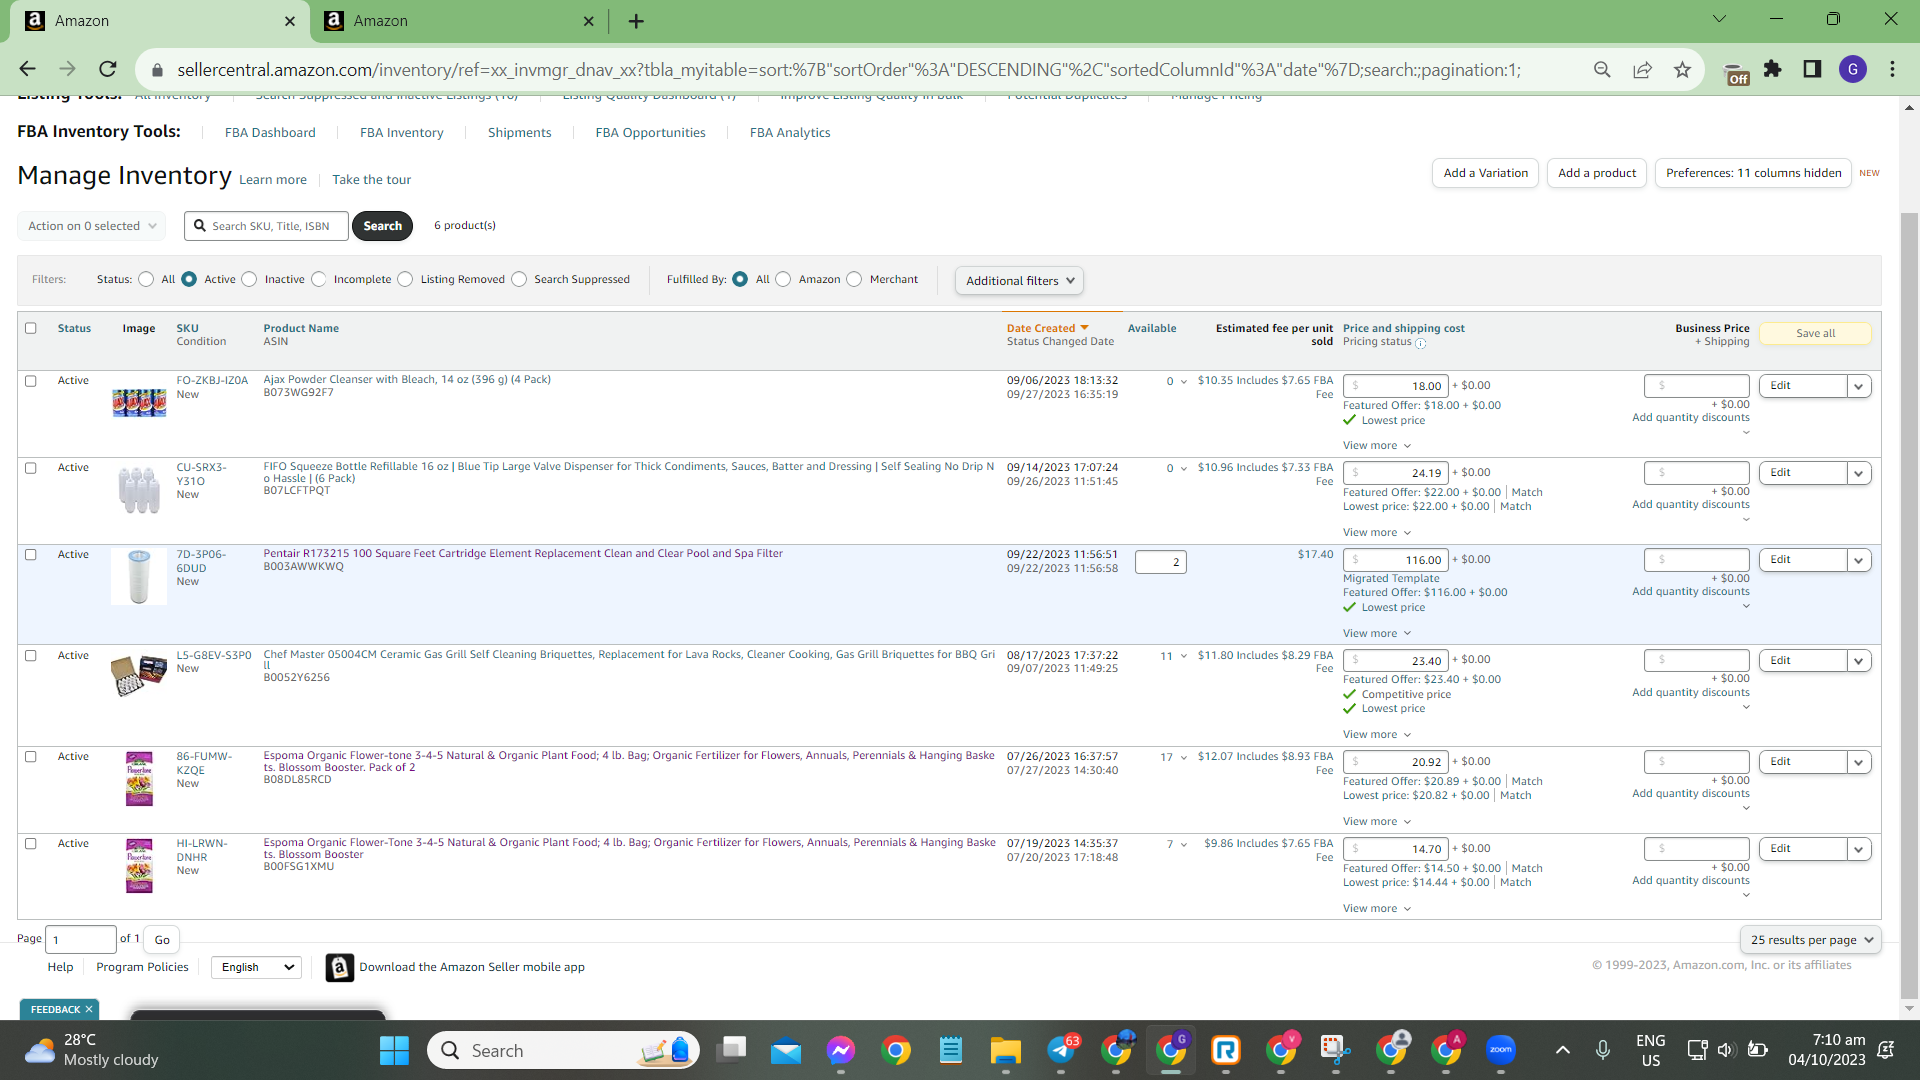The height and width of the screenshot is (1080, 1920).
Task: Click the weather widget icon on taskbar
Action: click(x=40, y=1050)
